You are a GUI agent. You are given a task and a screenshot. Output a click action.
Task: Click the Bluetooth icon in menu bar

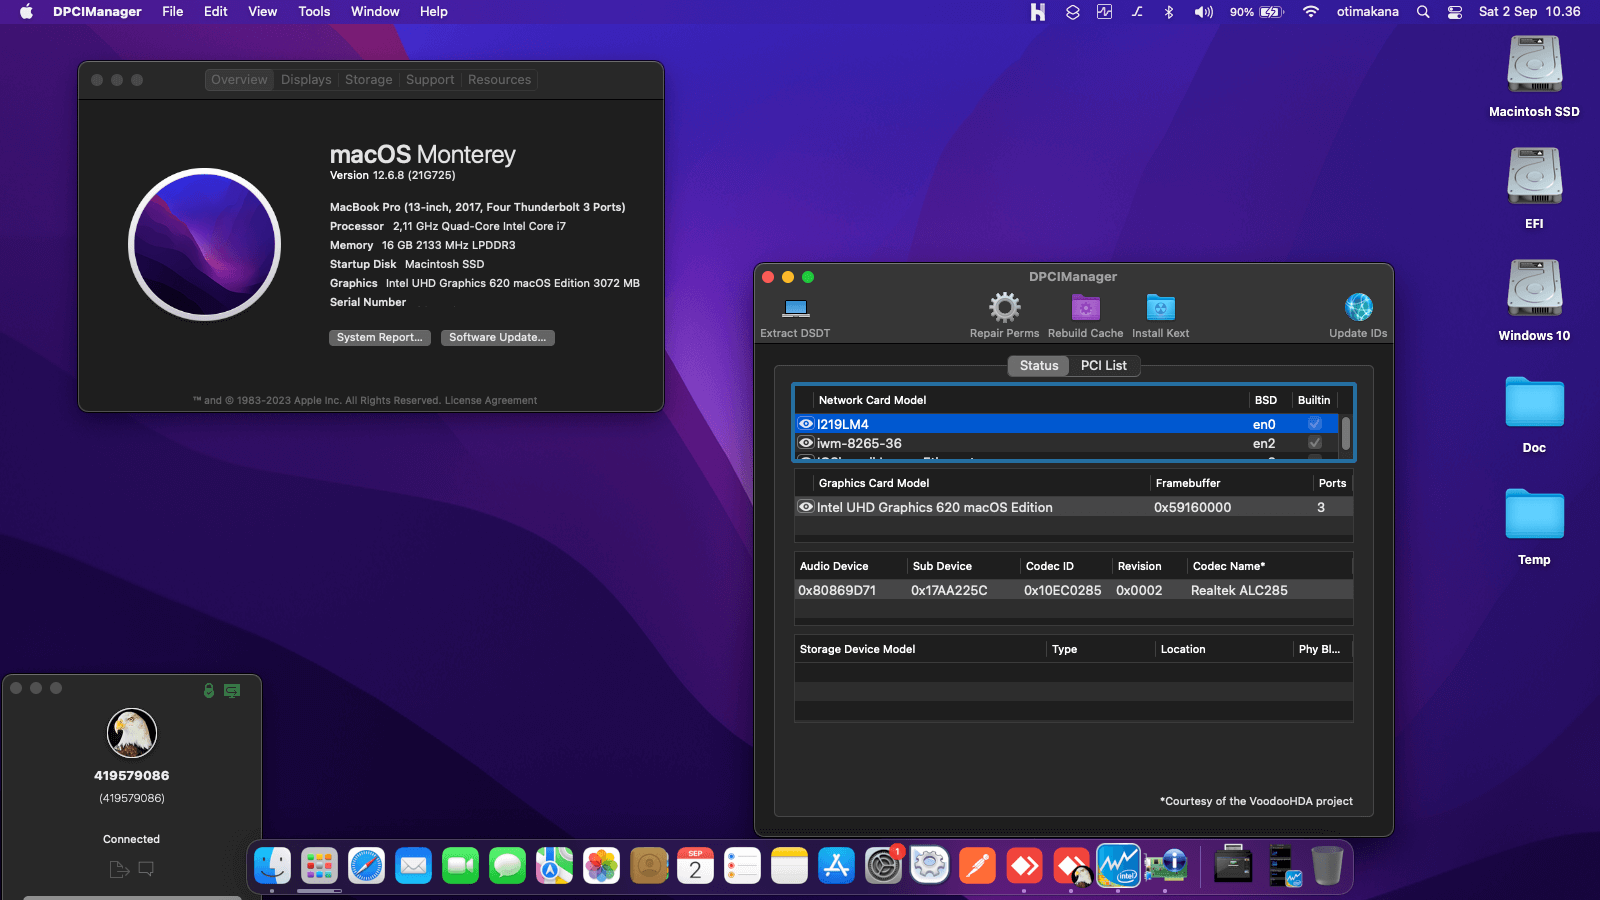pyautogui.click(x=1168, y=12)
